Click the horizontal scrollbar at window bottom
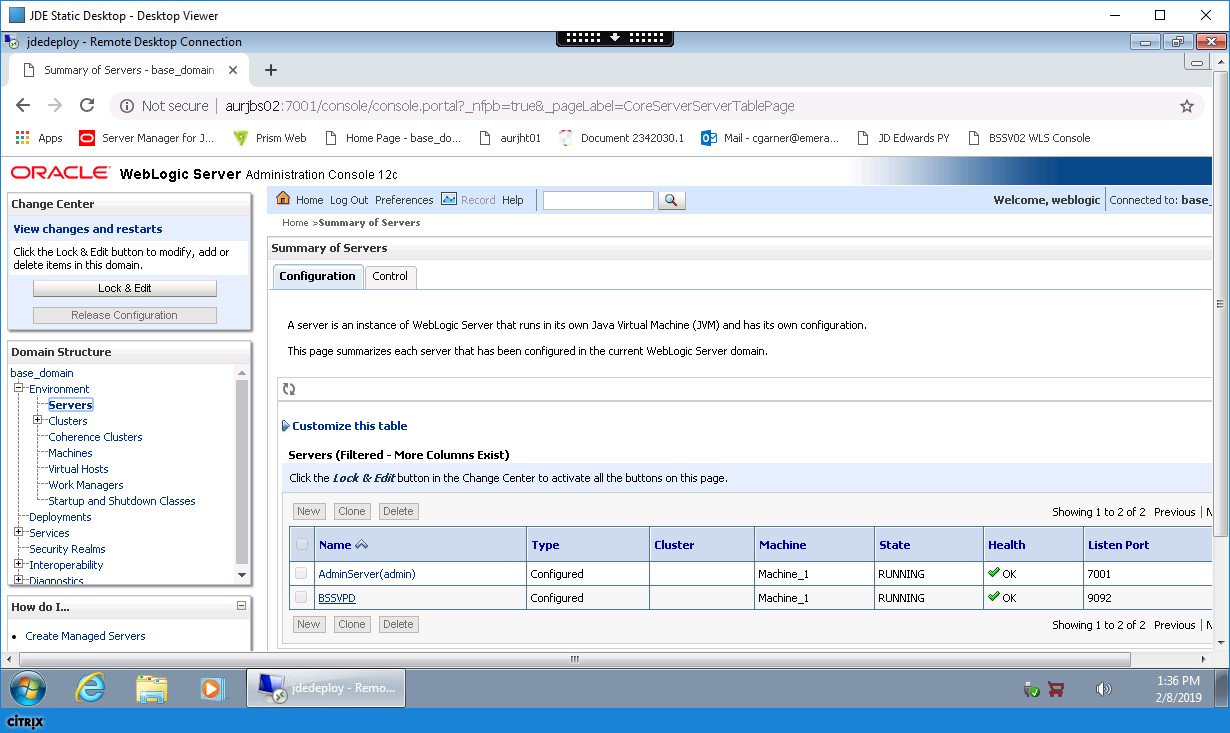The height and width of the screenshot is (733, 1230). coord(574,659)
